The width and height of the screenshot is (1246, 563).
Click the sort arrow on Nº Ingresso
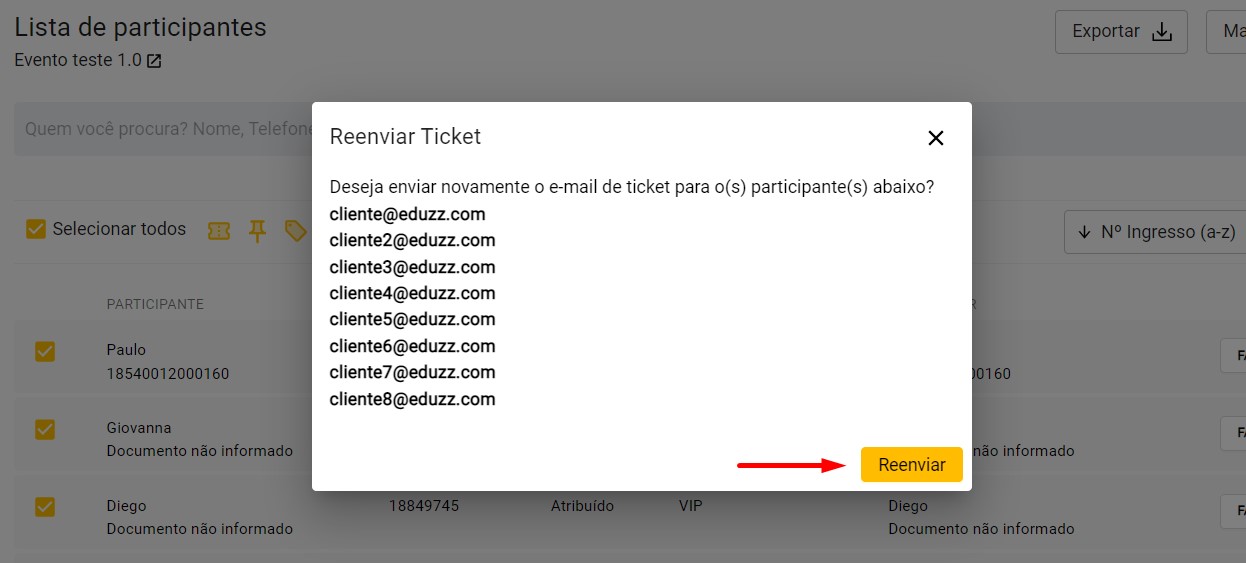pyautogui.click(x=1084, y=232)
